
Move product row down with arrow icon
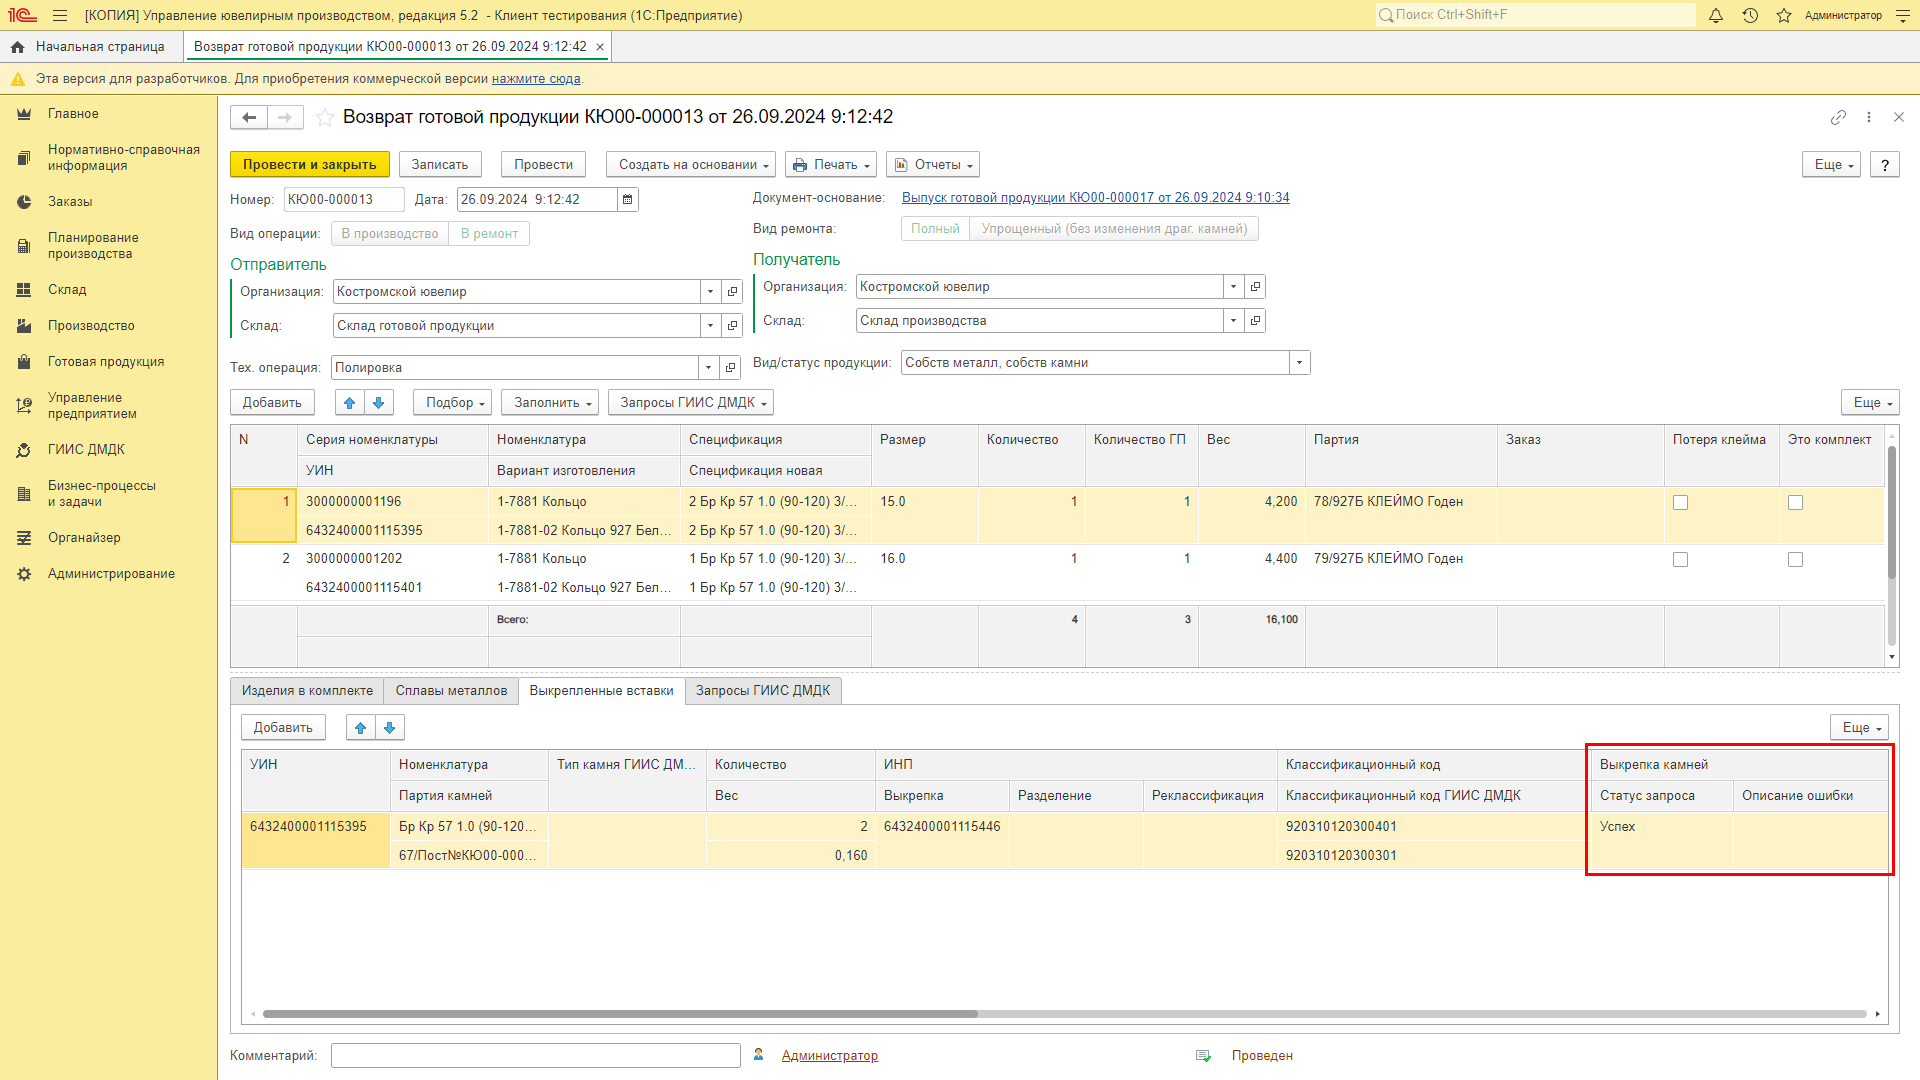click(379, 402)
